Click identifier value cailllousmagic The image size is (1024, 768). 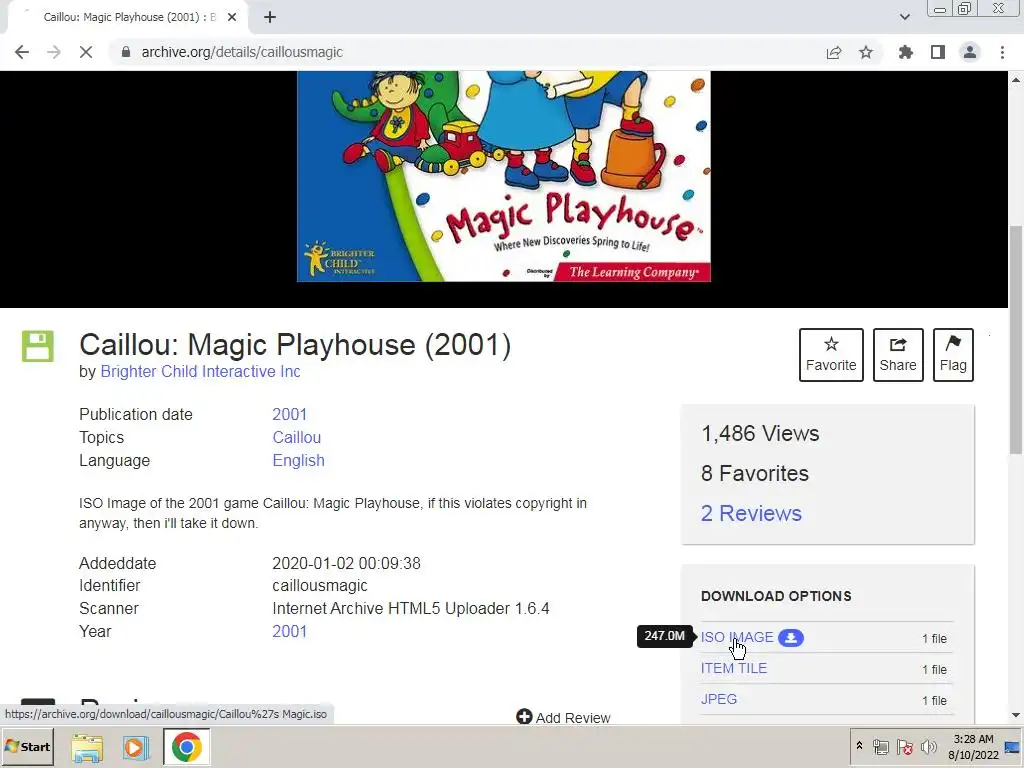point(320,586)
